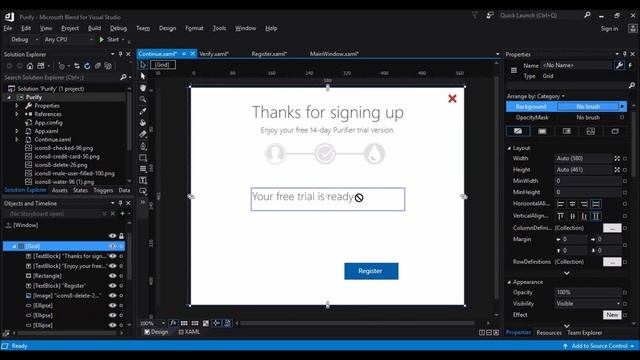The width and height of the screenshot is (640, 360).
Task: Open the Format menu
Action: [x=194, y=28]
